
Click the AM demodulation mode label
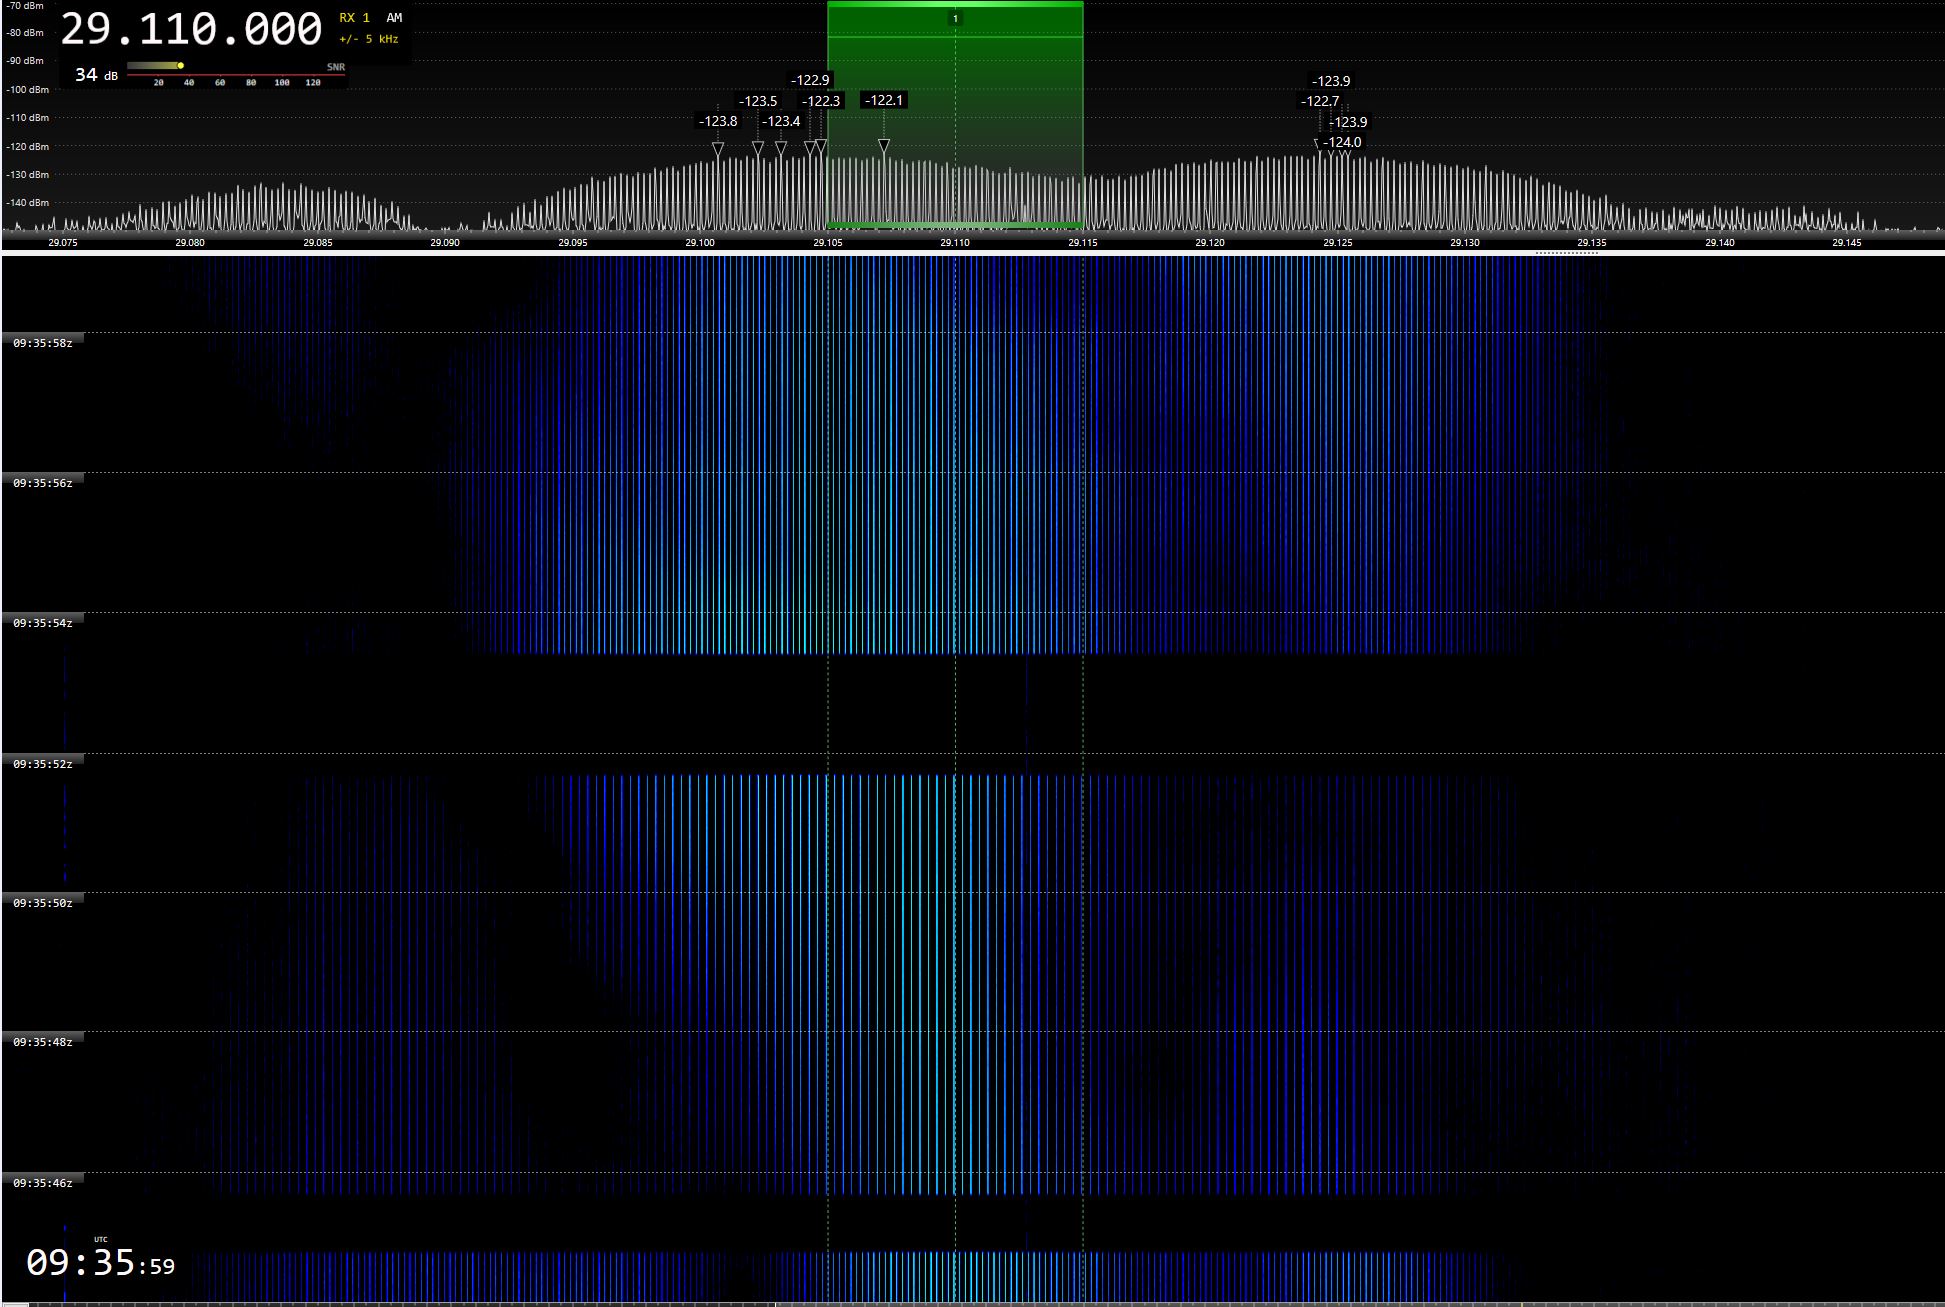[x=394, y=18]
